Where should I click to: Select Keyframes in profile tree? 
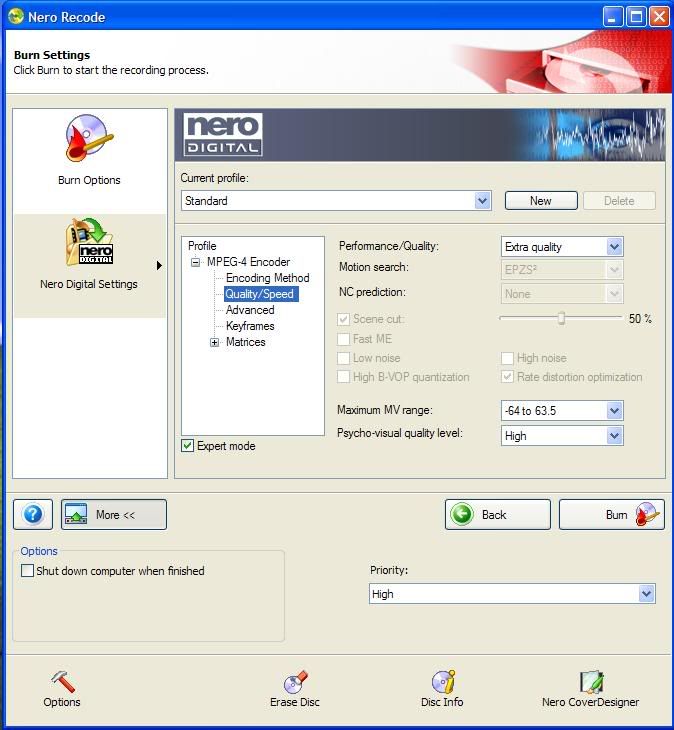point(250,326)
